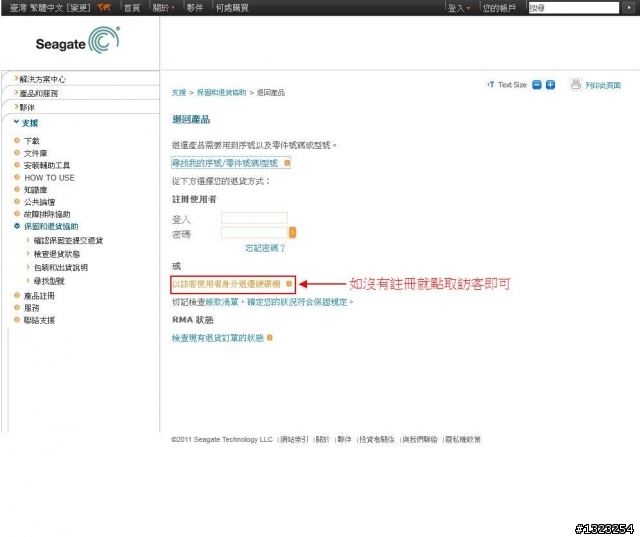The height and width of the screenshot is (537, 640).
Task: Focus the 密碼 password field
Action: (254, 233)
